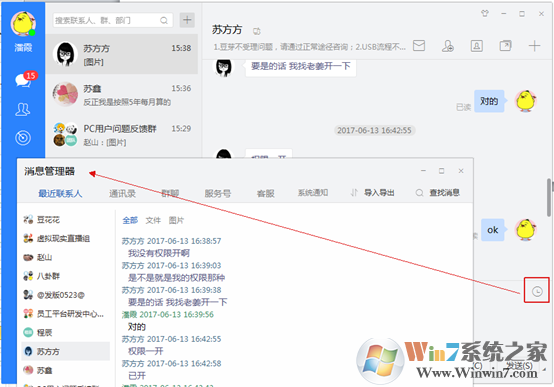Minimize the 消息管理器 window
The image size is (554, 387).
(423, 171)
